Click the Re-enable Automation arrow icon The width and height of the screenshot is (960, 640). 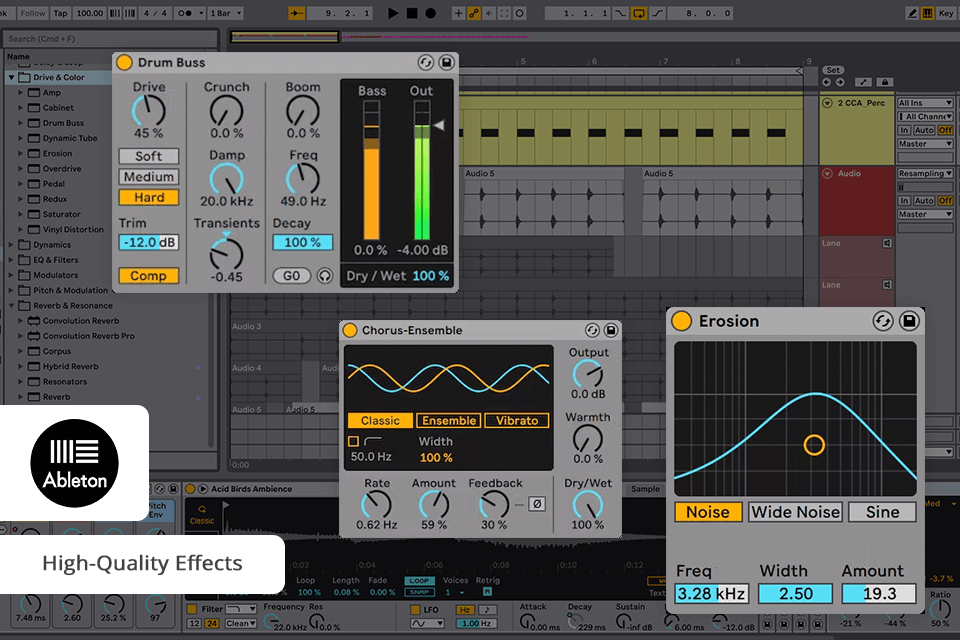click(489, 13)
